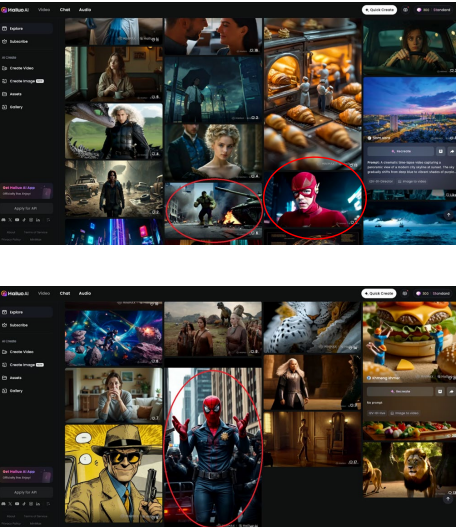
Task: Click the back-to-top arrow near the lion thumbnail
Action: tap(448, 499)
